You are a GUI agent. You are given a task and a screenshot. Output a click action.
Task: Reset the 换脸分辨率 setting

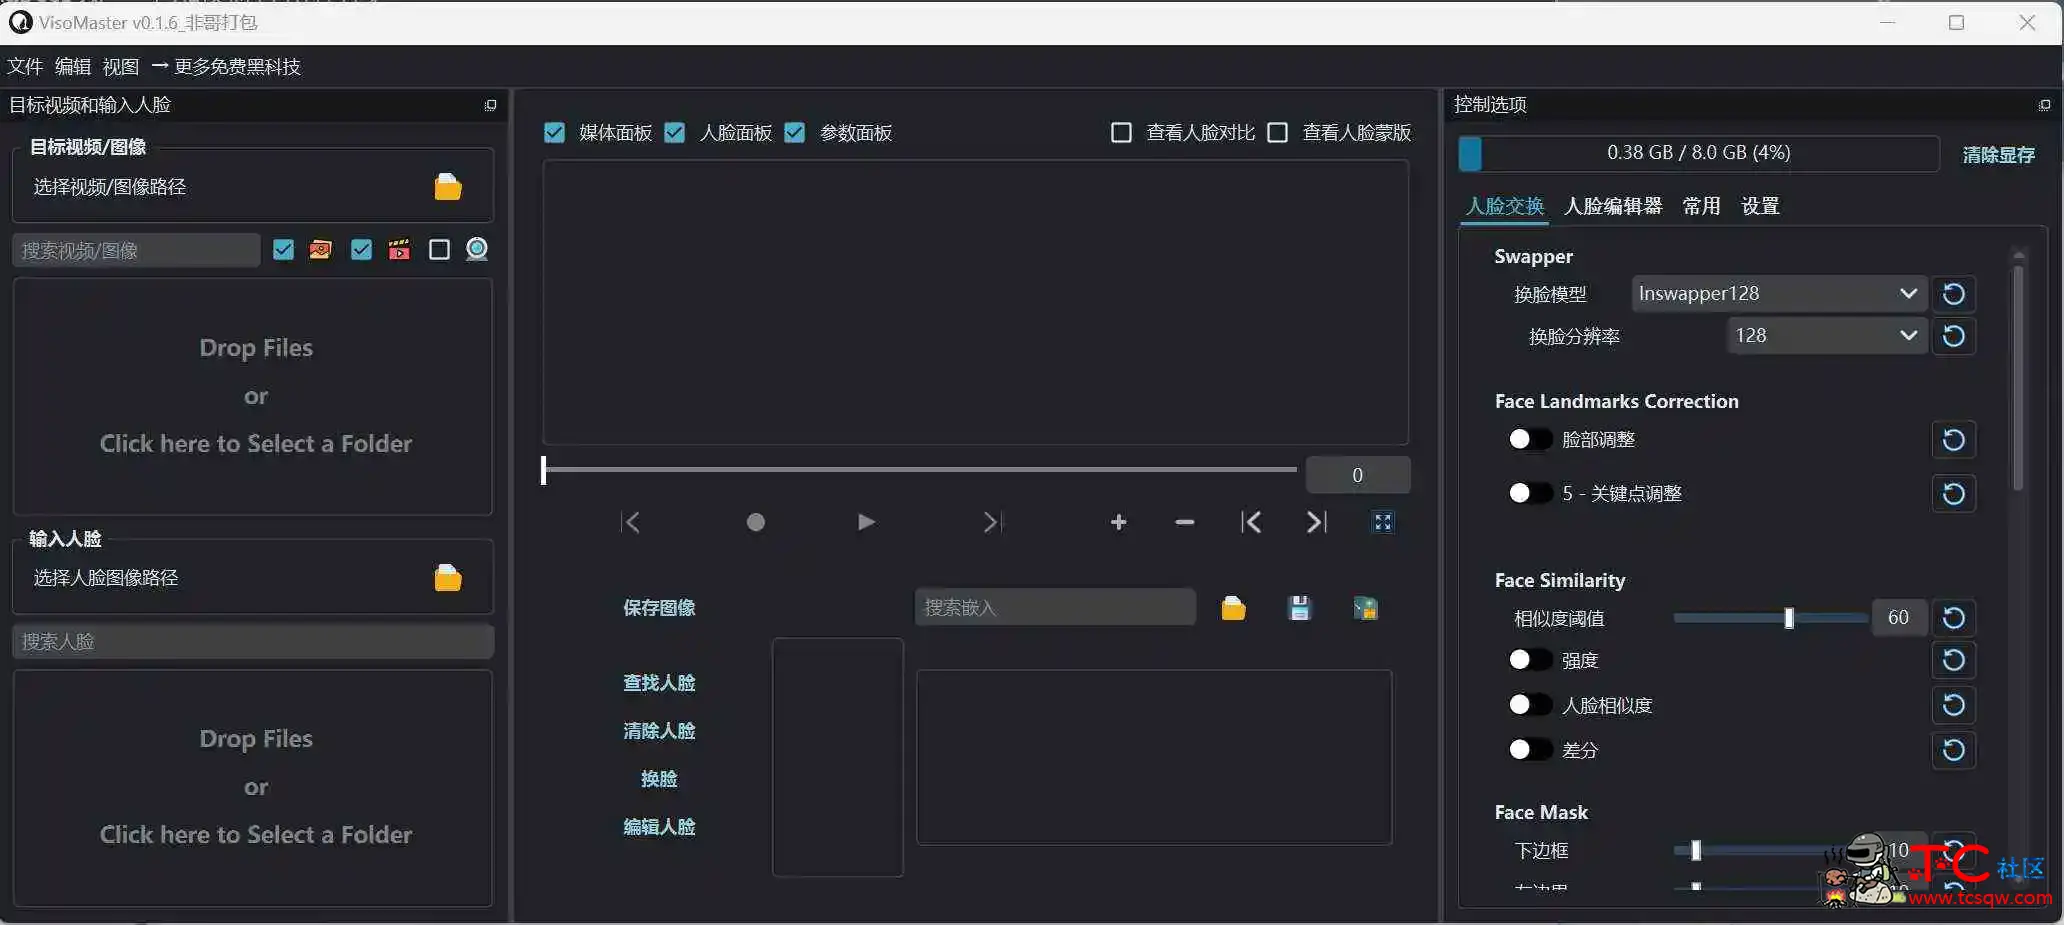click(x=1953, y=336)
